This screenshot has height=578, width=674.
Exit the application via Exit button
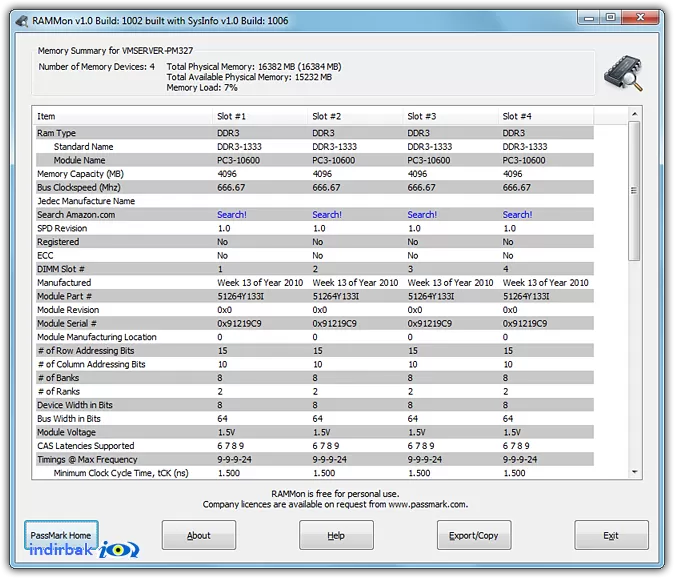[x=611, y=535]
